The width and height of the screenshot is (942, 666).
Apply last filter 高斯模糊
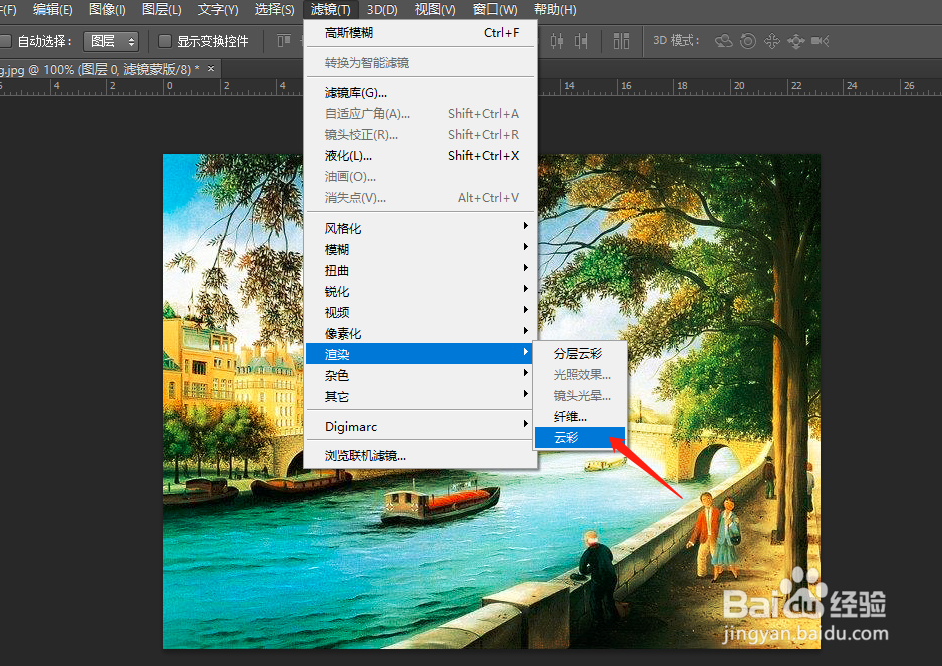click(420, 32)
